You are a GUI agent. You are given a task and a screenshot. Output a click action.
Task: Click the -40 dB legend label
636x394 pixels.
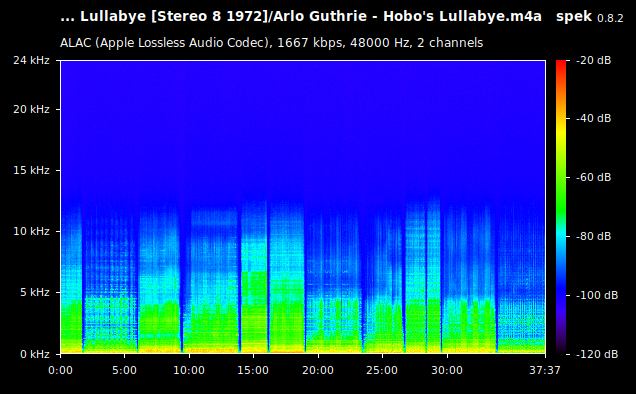coord(593,118)
